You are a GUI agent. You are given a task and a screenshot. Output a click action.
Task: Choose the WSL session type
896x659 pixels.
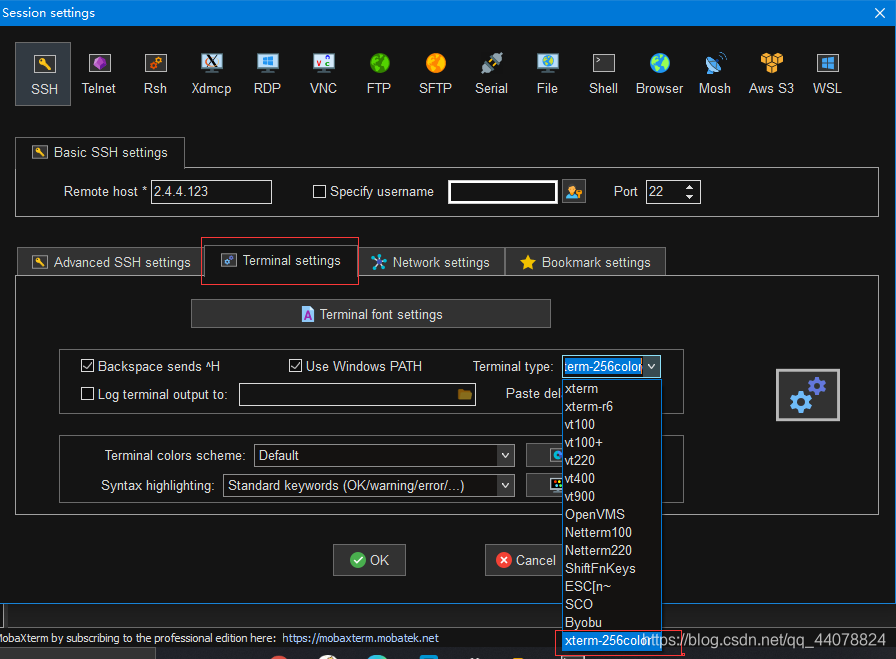click(827, 74)
